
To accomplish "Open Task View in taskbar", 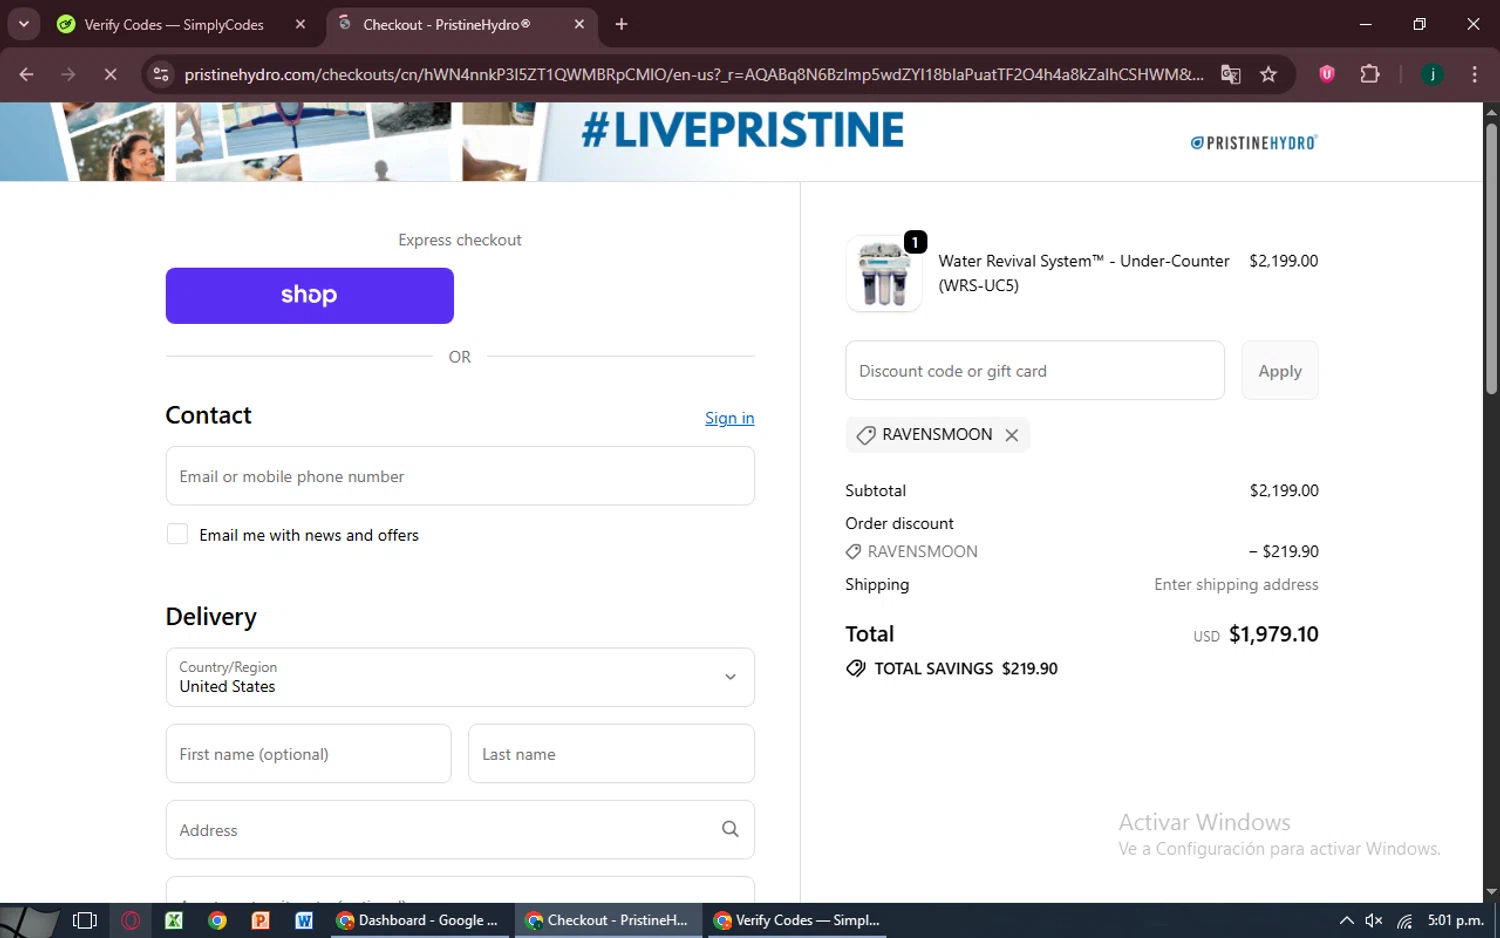I will [x=85, y=920].
